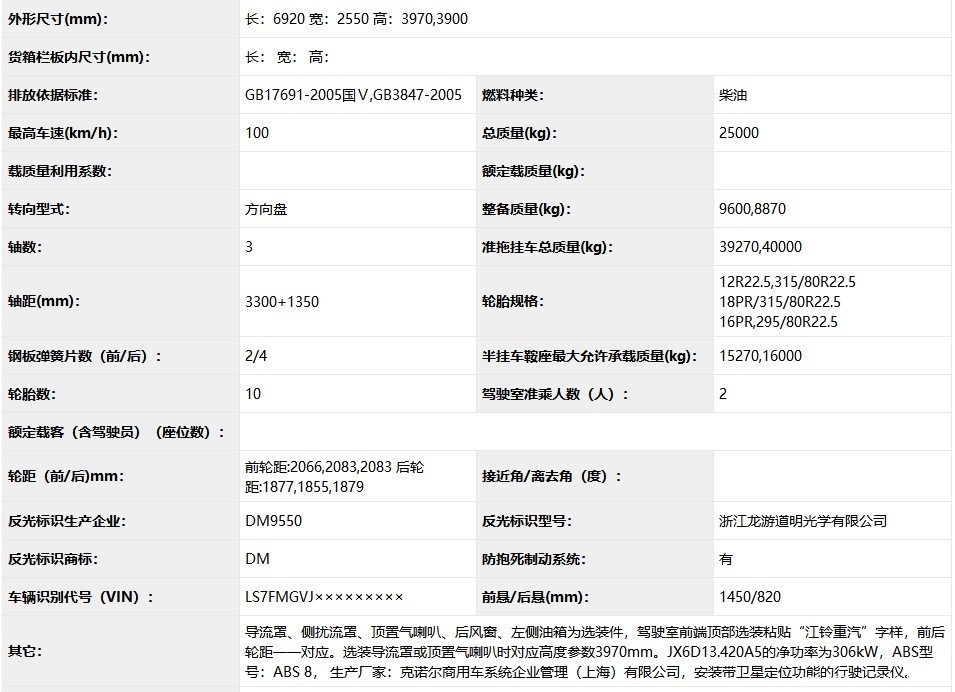The width and height of the screenshot is (955, 692).
Task: Click the wheelbase value 3300+1350
Action: click(282, 301)
